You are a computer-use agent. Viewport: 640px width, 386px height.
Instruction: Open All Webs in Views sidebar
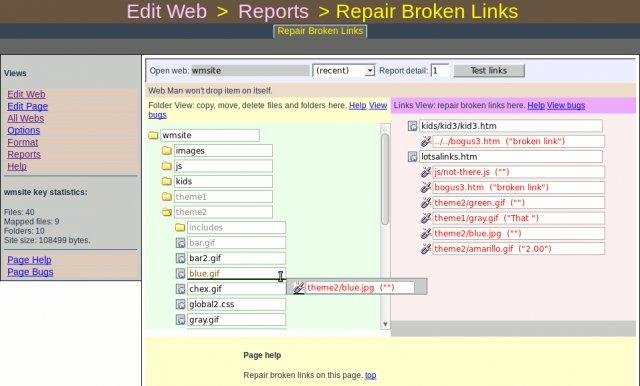(x=25, y=118)
